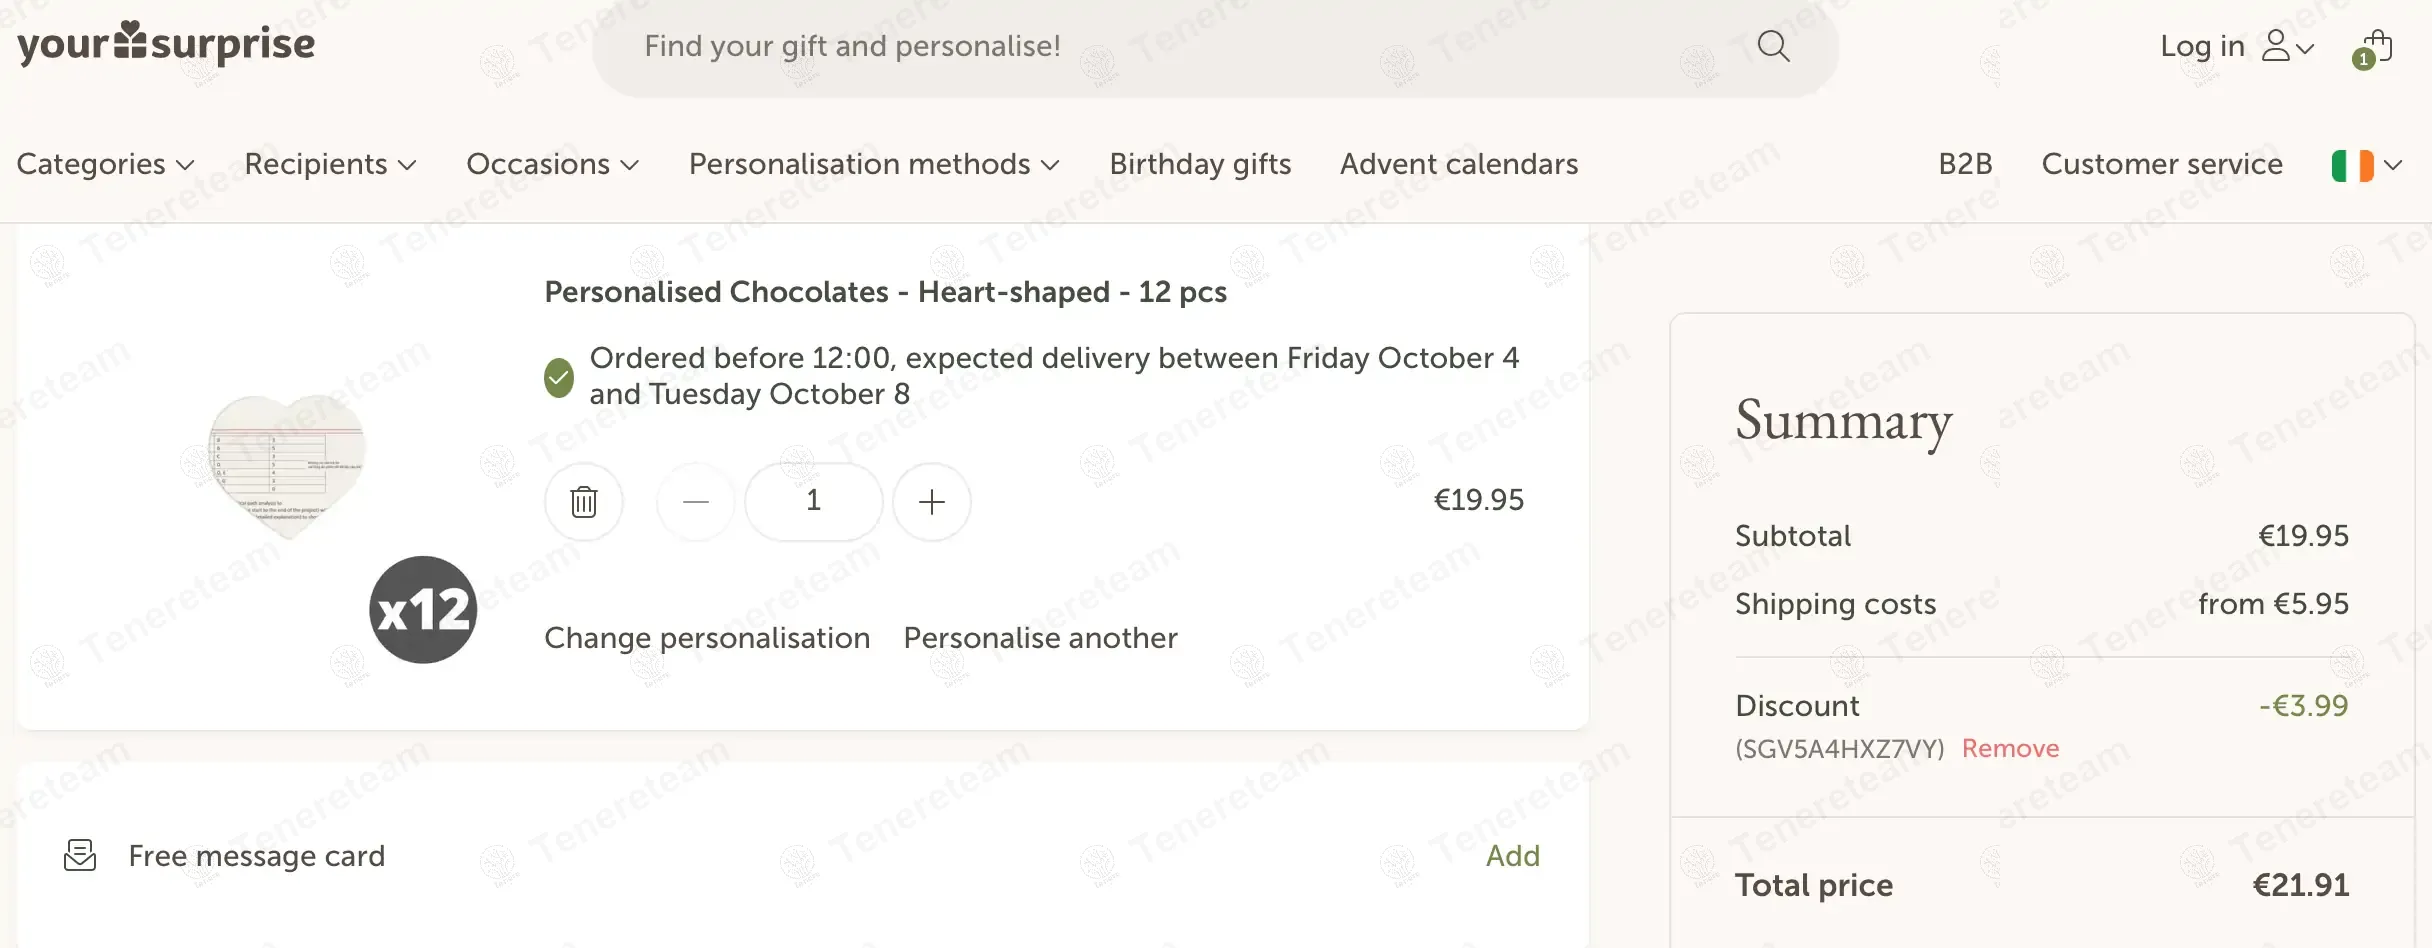Remove the discount code SGV5A4HXZ7VY
Screen dimensions: 2432x948
point(2010,749)
